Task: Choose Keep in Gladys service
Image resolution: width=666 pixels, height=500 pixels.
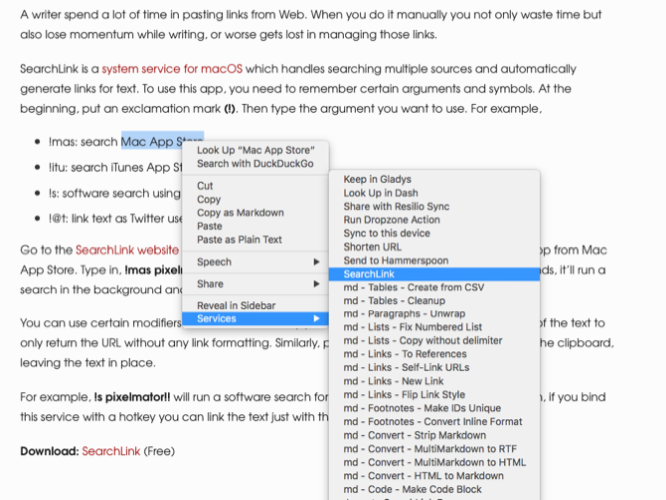Action: pos(377,180)
